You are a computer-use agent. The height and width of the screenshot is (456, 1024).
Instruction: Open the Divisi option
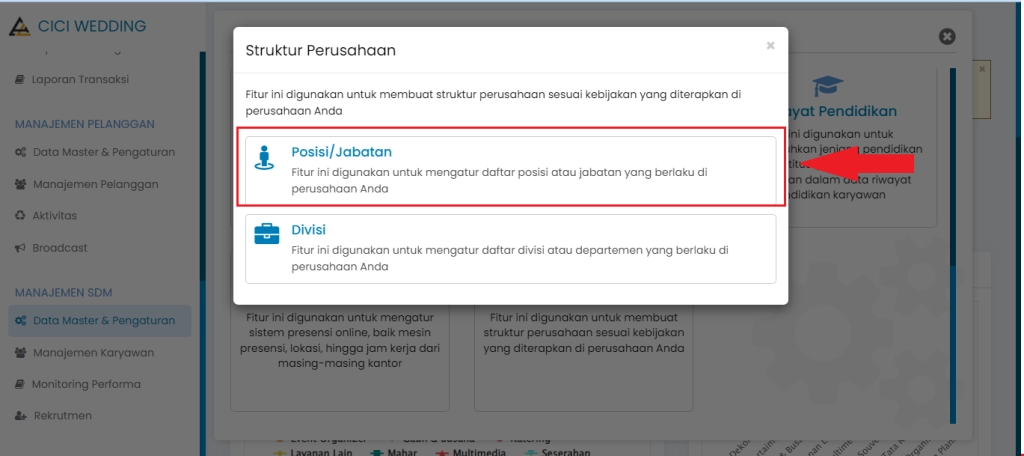pyautogui.click(x=510, y=248)
